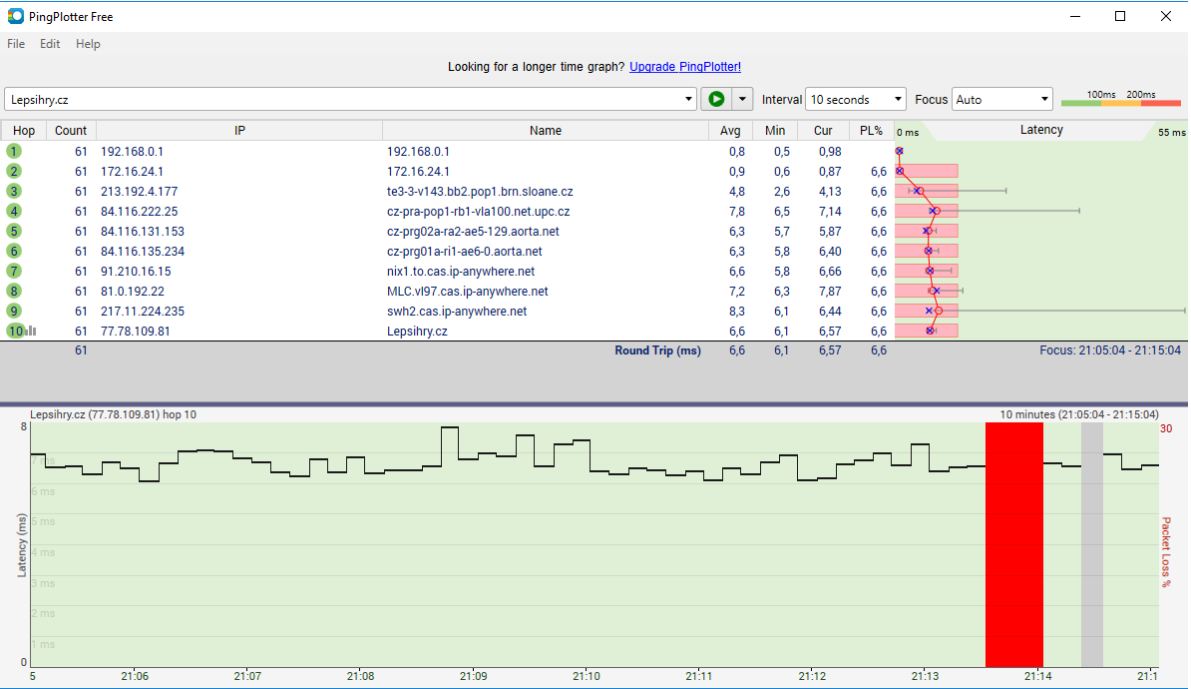Open the dropdown arrow next to play button

coord(742,99)
